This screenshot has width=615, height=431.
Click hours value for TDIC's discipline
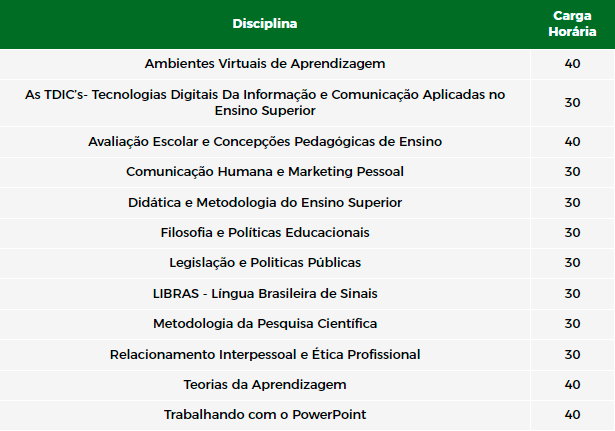click(572, 103)
